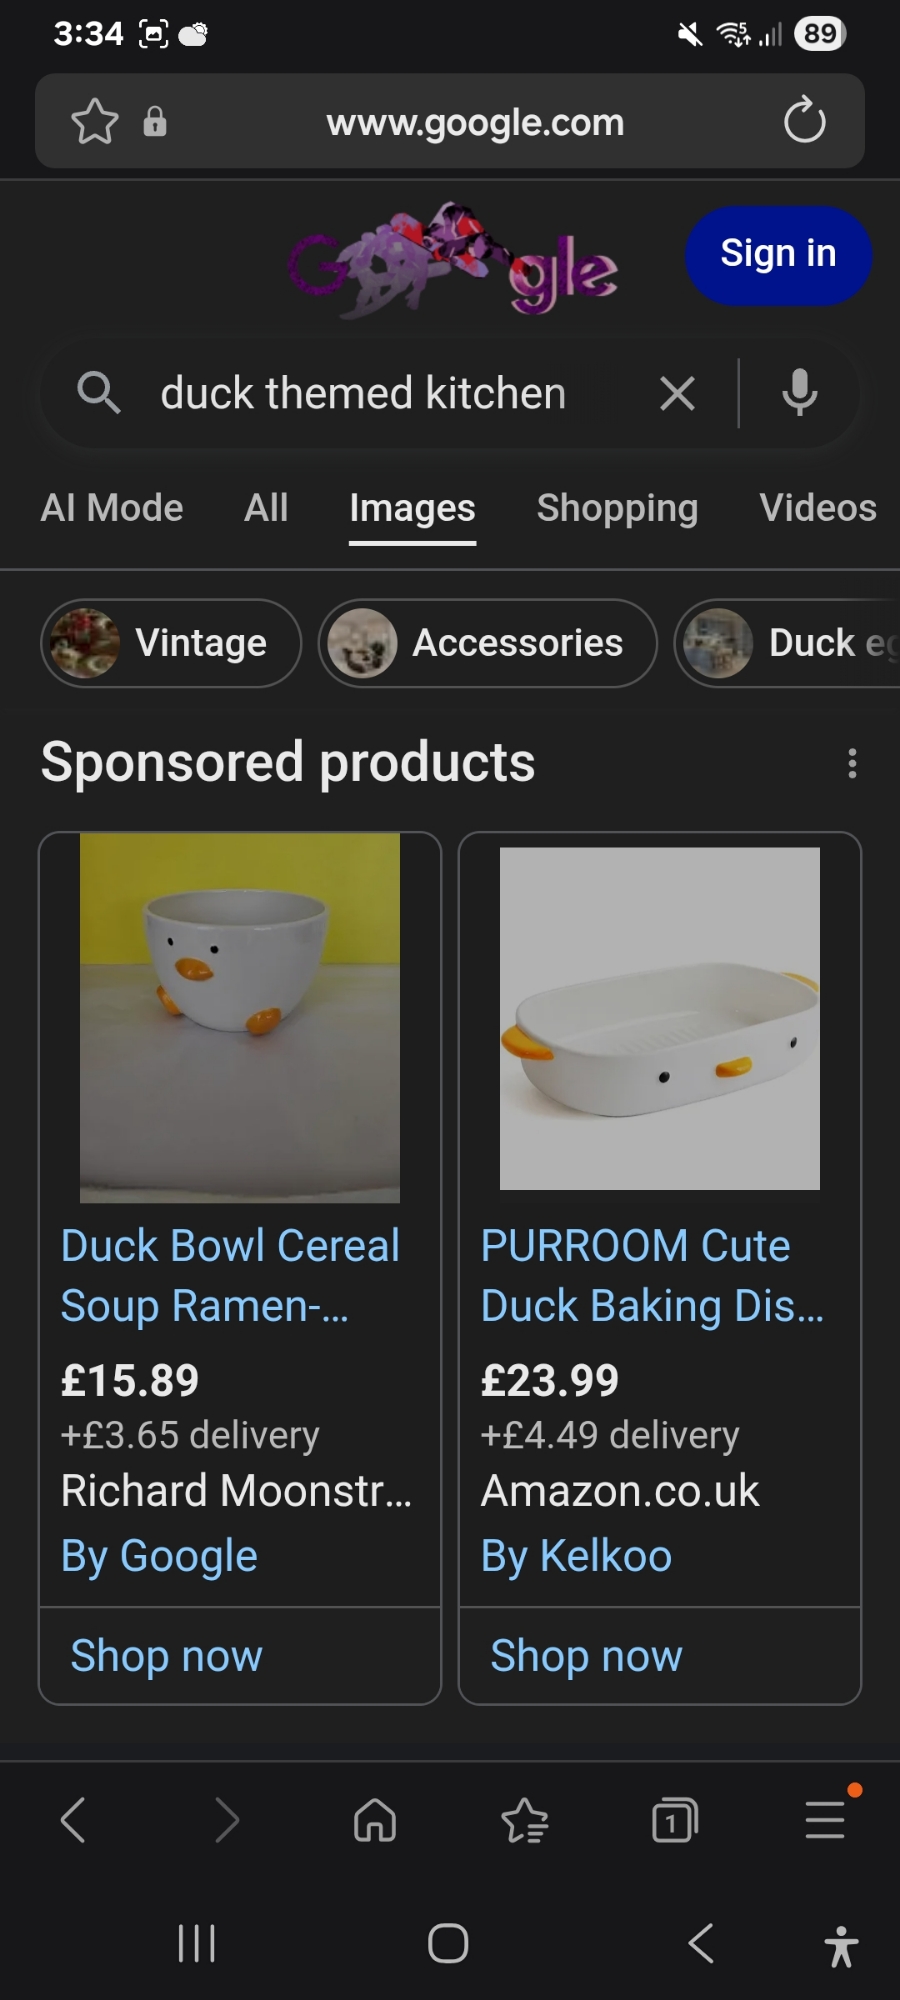Select the All results tab

point(266,508)
